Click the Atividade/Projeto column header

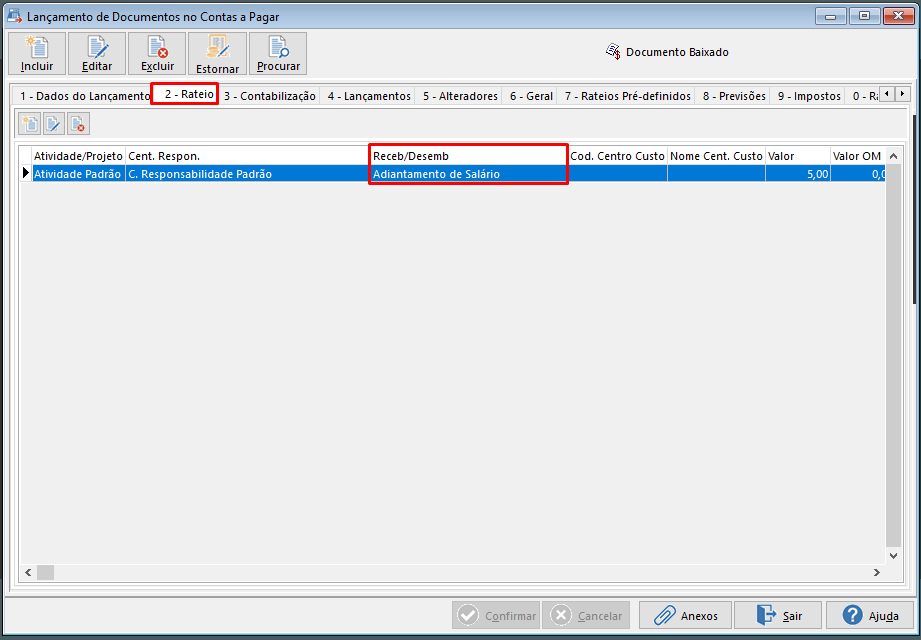(x=78, y=156)
